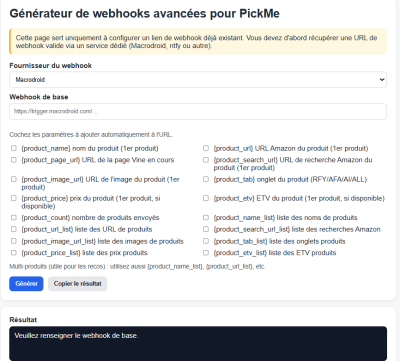Check the {product_count} checkbox
400x361 pixels.
click(x=14, y=217)
